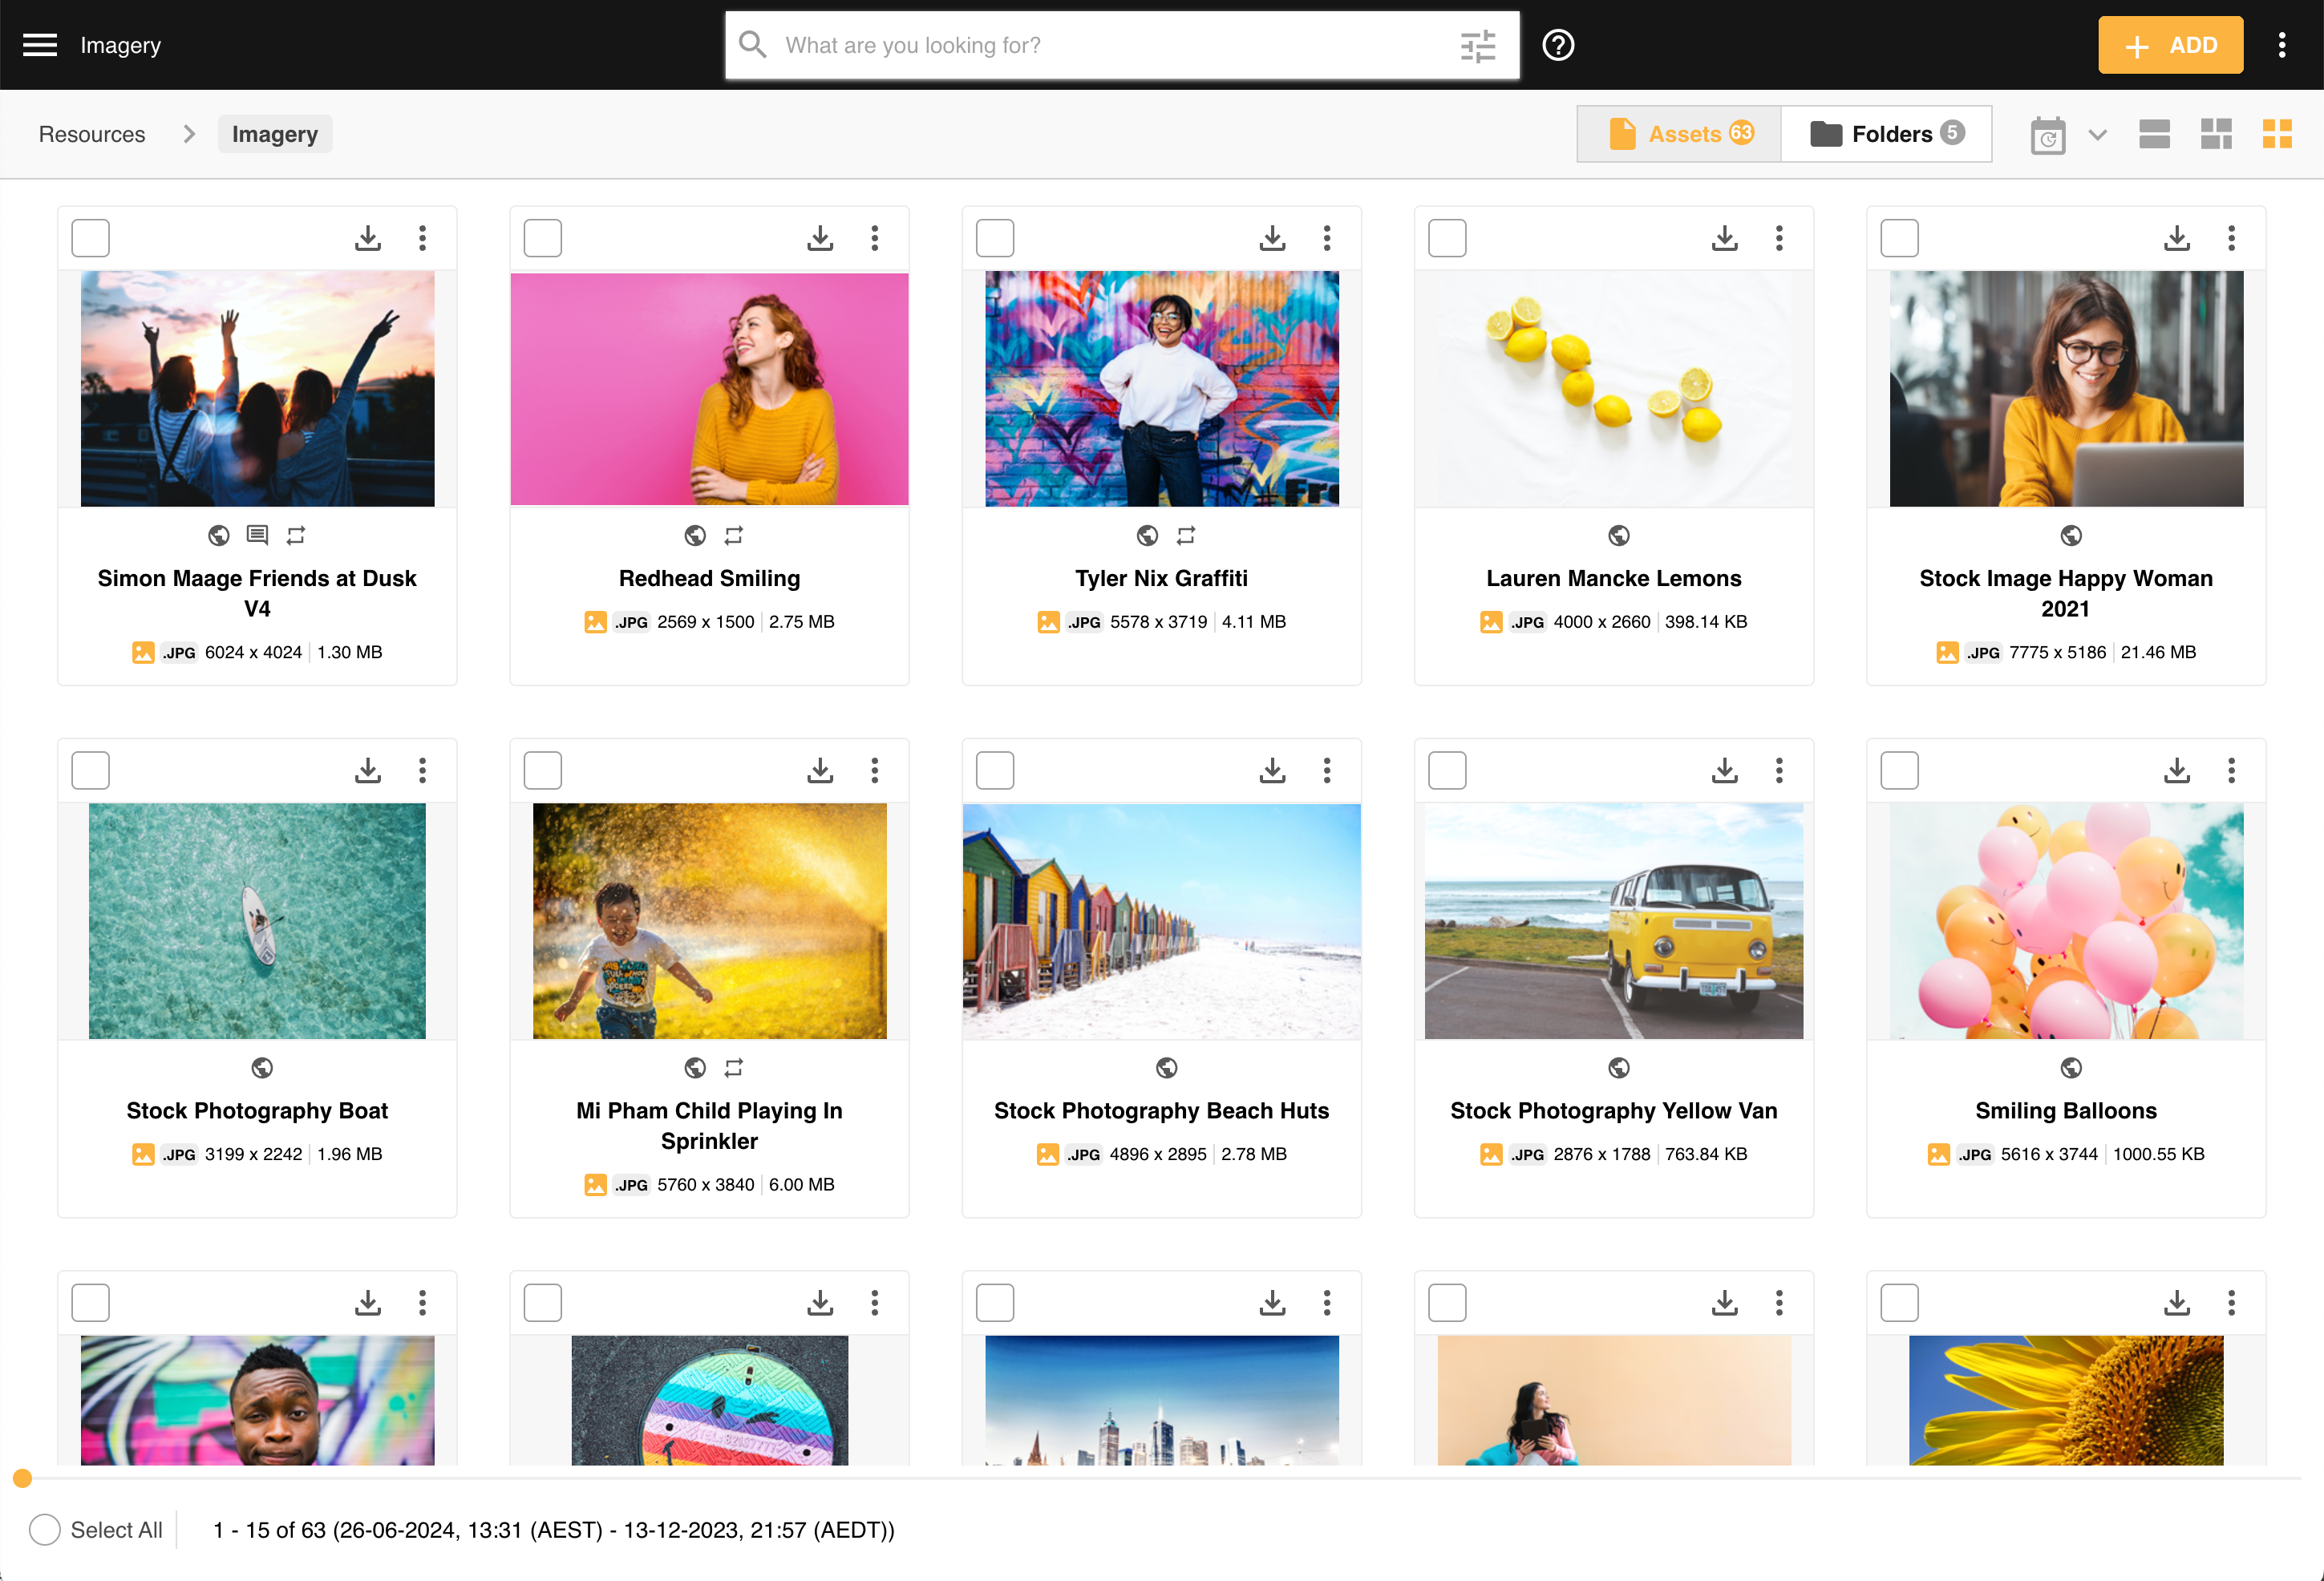
Task: Check the Smiling Balloons asset checkbox
Action: [x=1899, y=770]
